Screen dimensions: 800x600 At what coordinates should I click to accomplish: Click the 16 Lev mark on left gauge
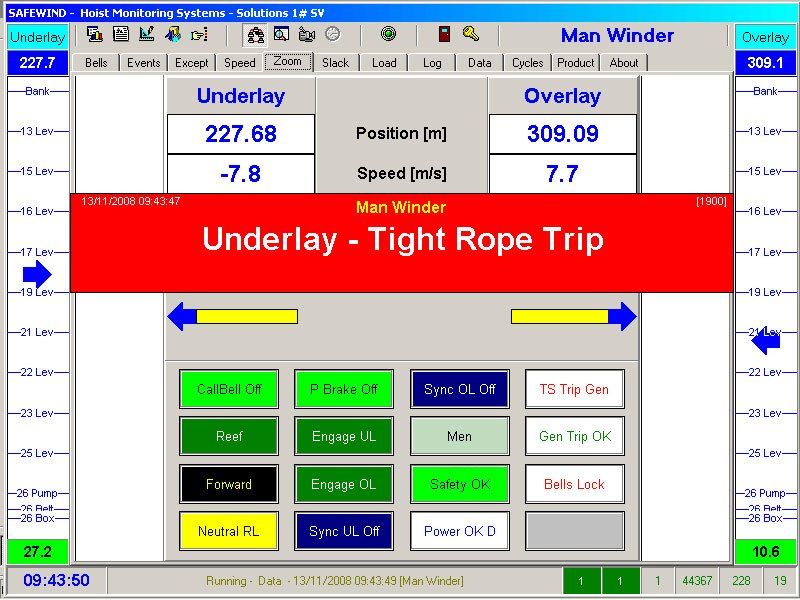[38, 211]
